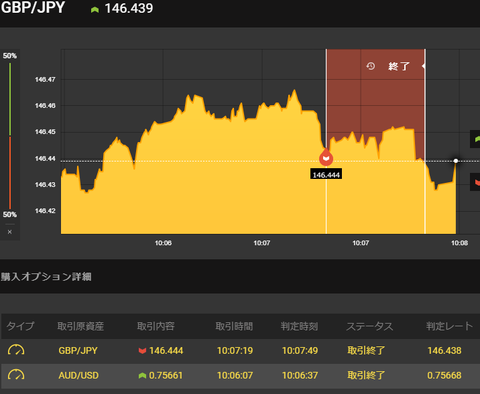The width and height of the screenshot is (480, 394).
Task: Click the 購入オプション詳細 section header
Action: point(46,277)
